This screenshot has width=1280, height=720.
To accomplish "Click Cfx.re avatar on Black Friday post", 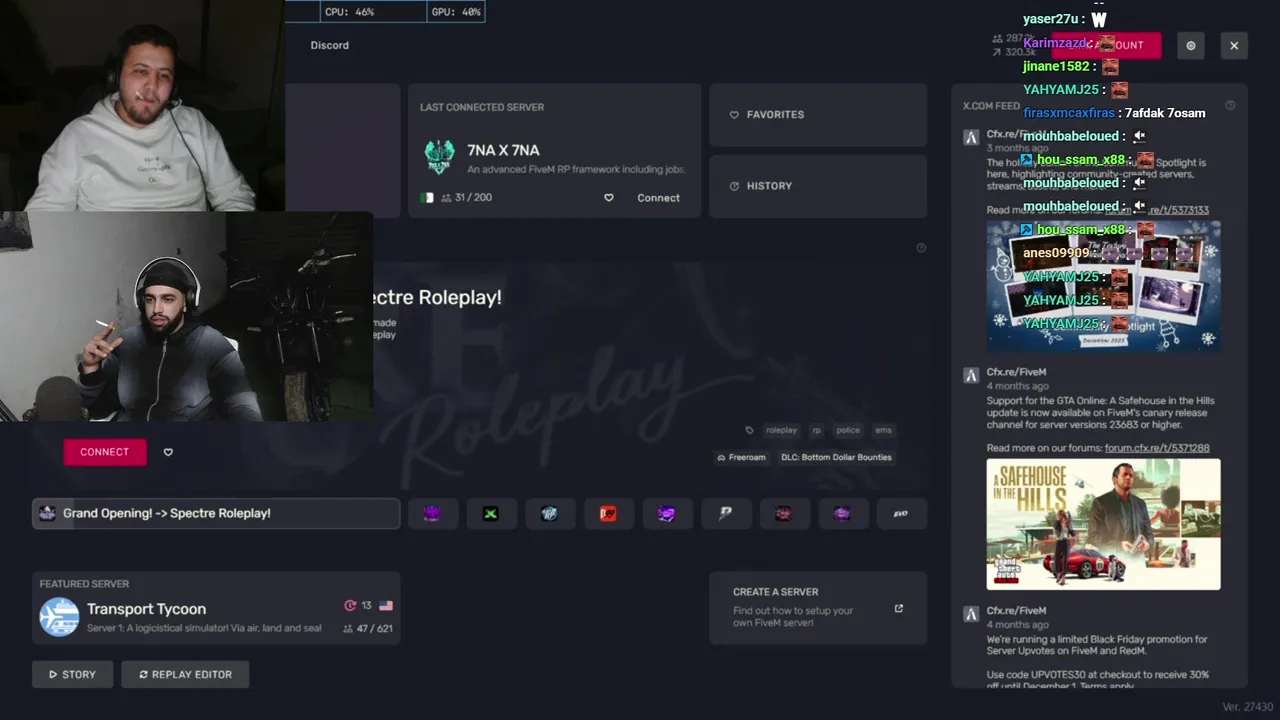I will tap(970, 614).
